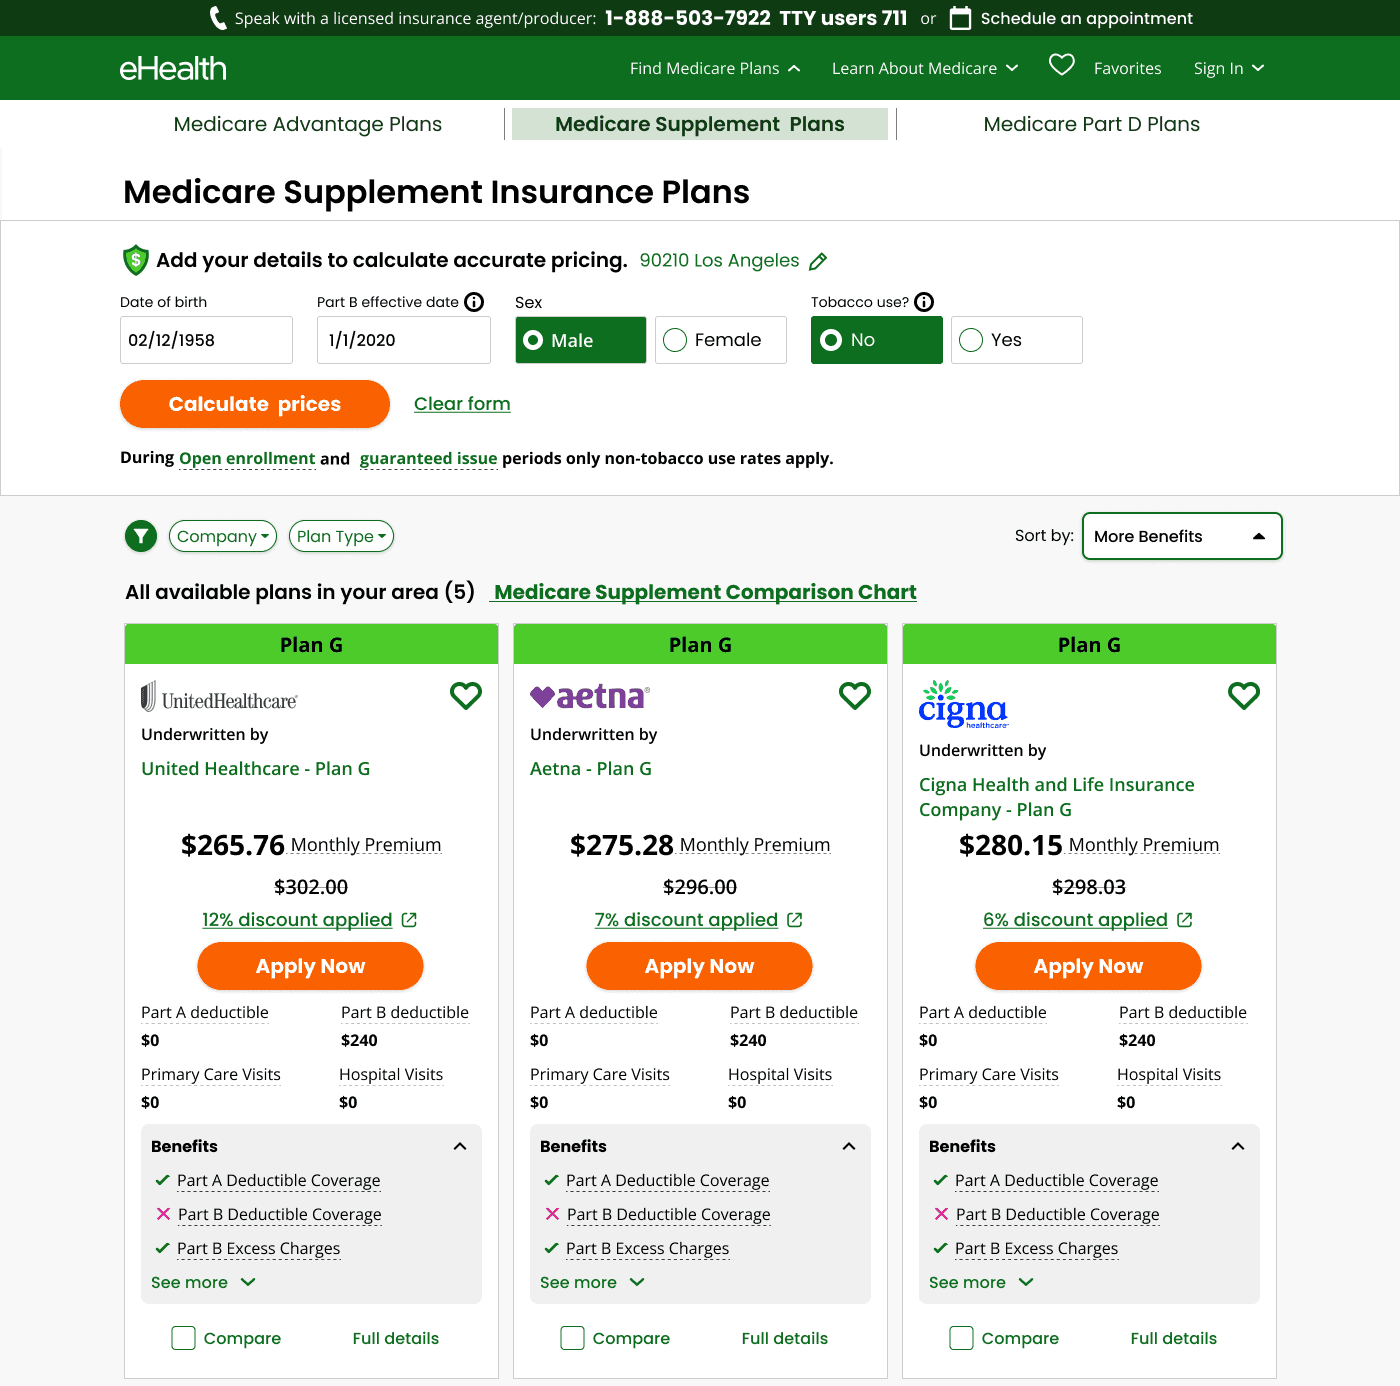The width and height of the screenshot is (1400, 1386).
Task: Apply Now for the Cigna plan
Action: pyautogui.click(x=1089, y=966)
